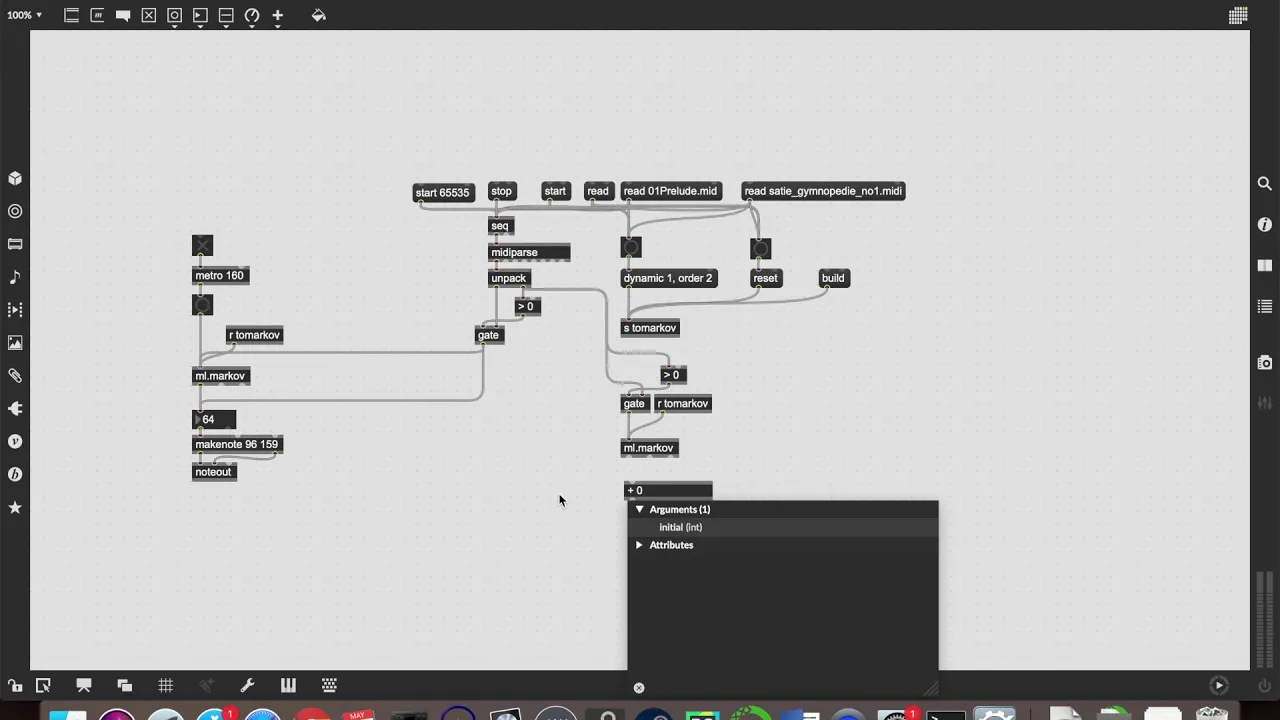Open the reference book right sidebar icon
Viewport: 1280px width, 720px height.
click(1264, 266)
